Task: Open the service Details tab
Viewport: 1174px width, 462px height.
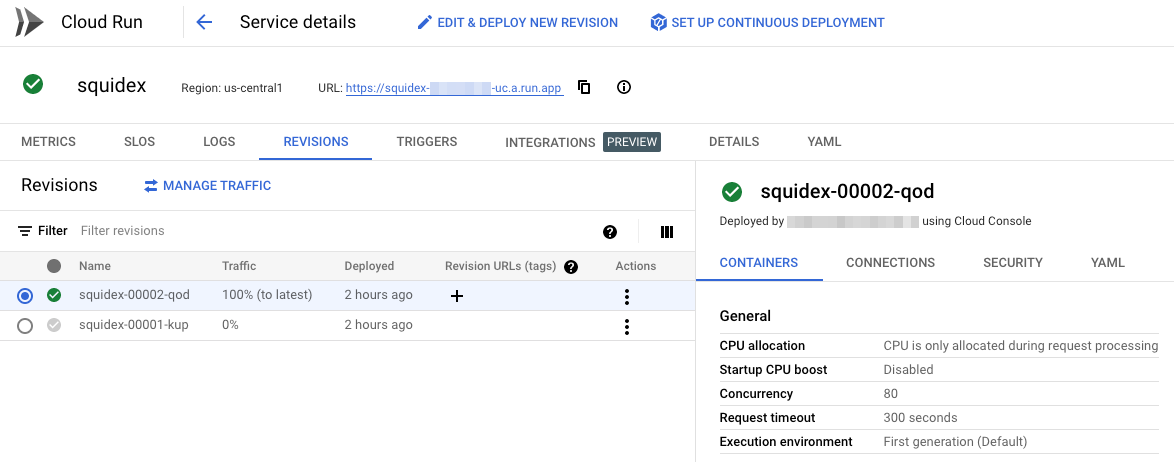Action: (x=734, y=142)
